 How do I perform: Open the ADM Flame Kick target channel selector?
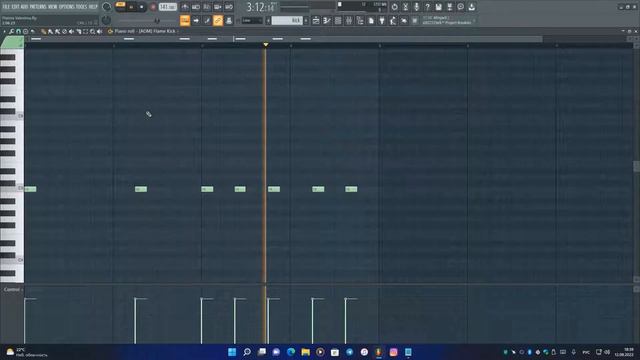pyautogui.click(x=159, y=31)
